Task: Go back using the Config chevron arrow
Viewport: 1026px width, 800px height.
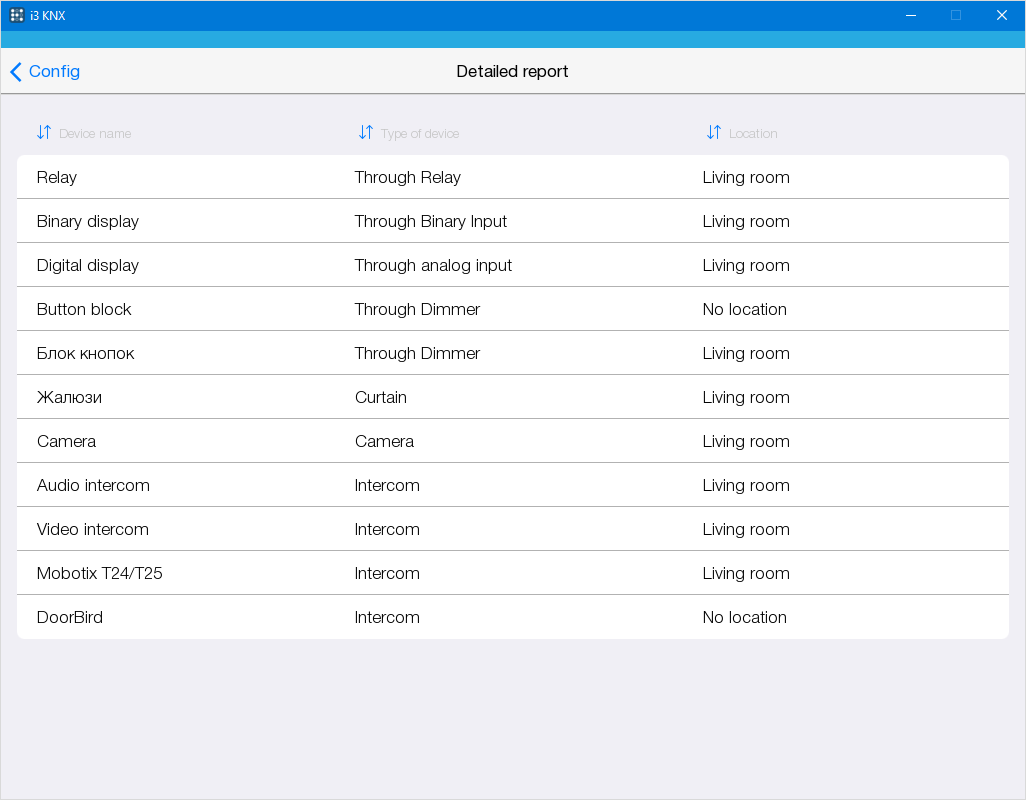Action: pos(16,72)
